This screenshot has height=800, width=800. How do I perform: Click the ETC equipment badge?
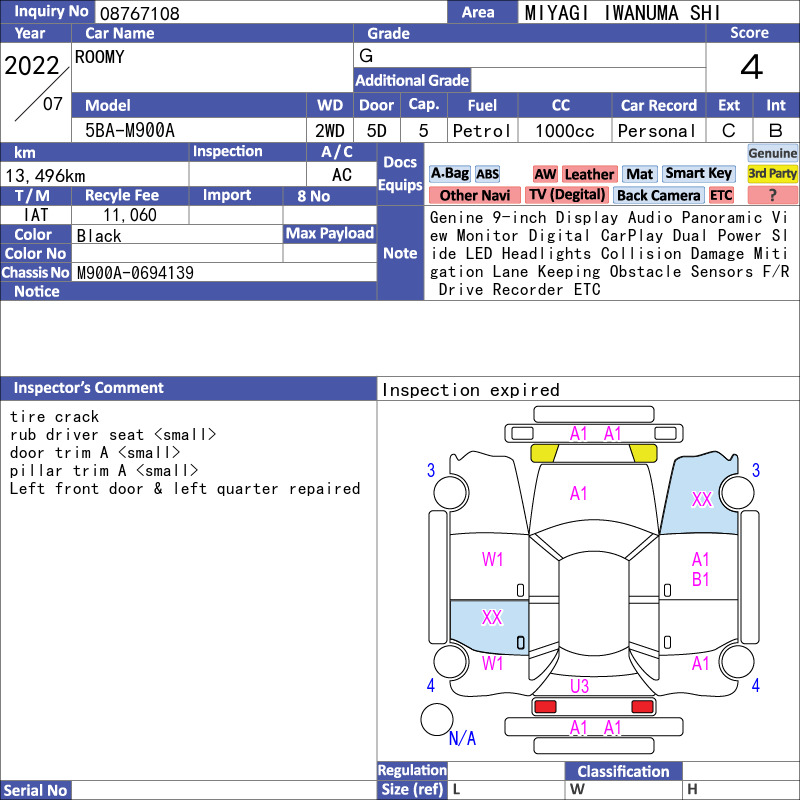coord(721,195)
